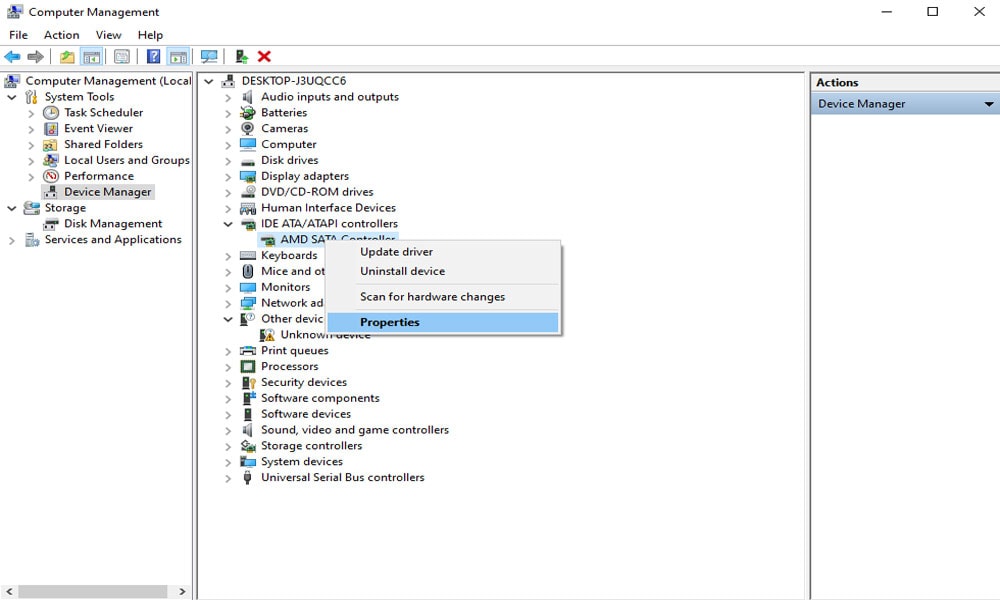Click the Print queues printer icon

pyautogui.click(x=247, y=351)
